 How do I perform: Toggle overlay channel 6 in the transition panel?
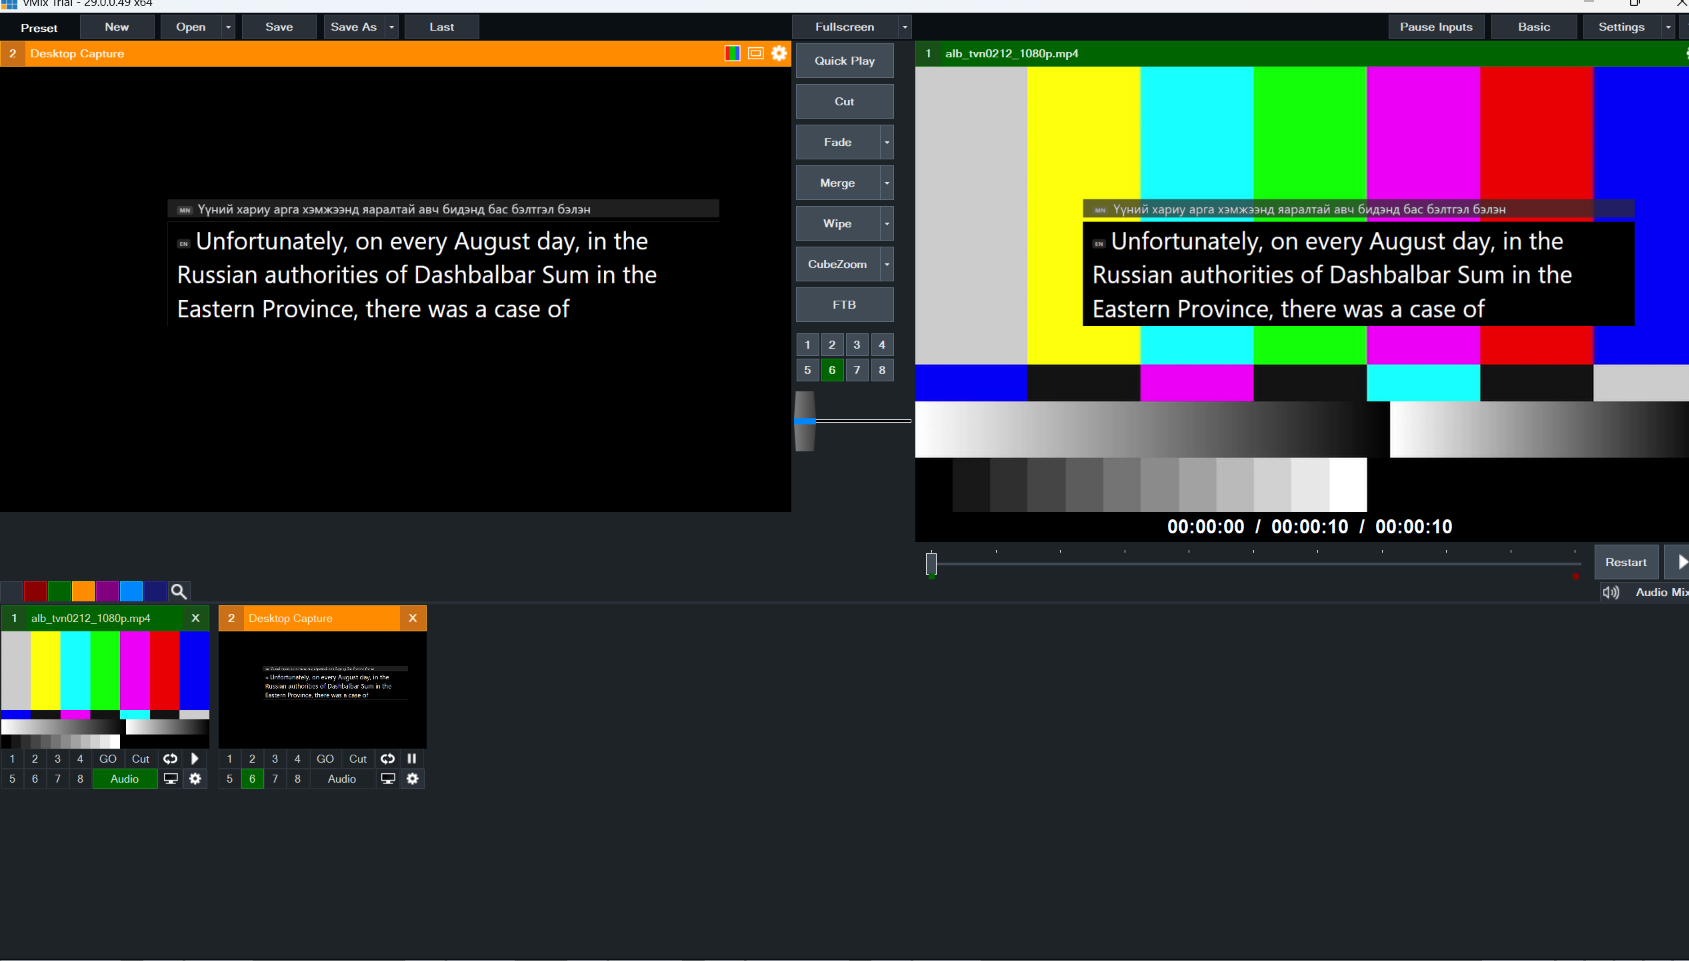coord(832,370)
